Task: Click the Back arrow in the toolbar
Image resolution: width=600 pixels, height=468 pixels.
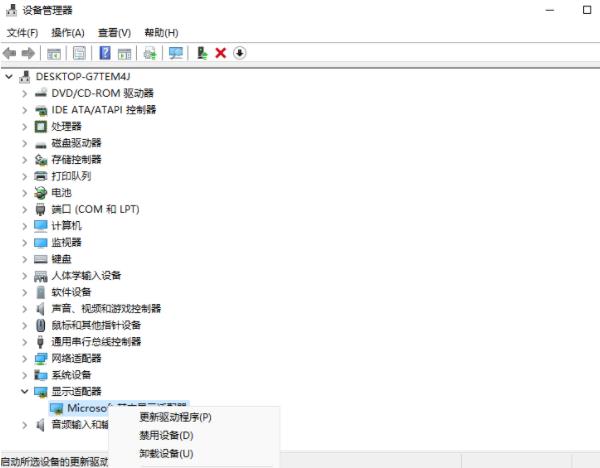Action: coord(9,53)
